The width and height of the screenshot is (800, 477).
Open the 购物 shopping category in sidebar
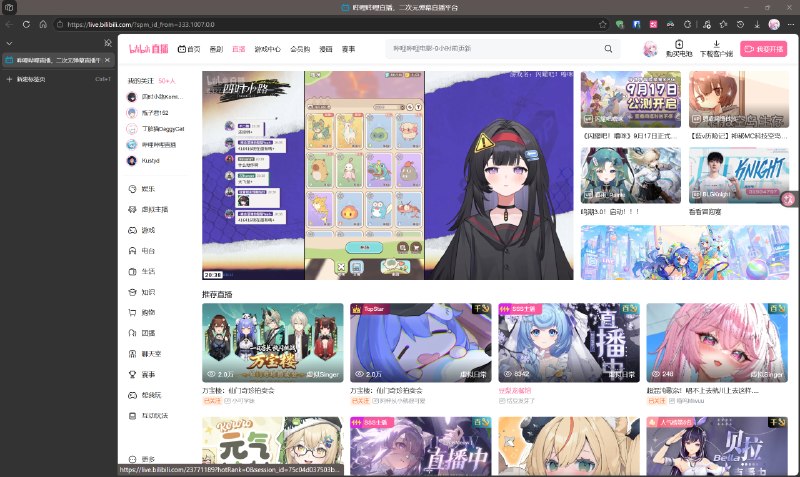(141, 312)
